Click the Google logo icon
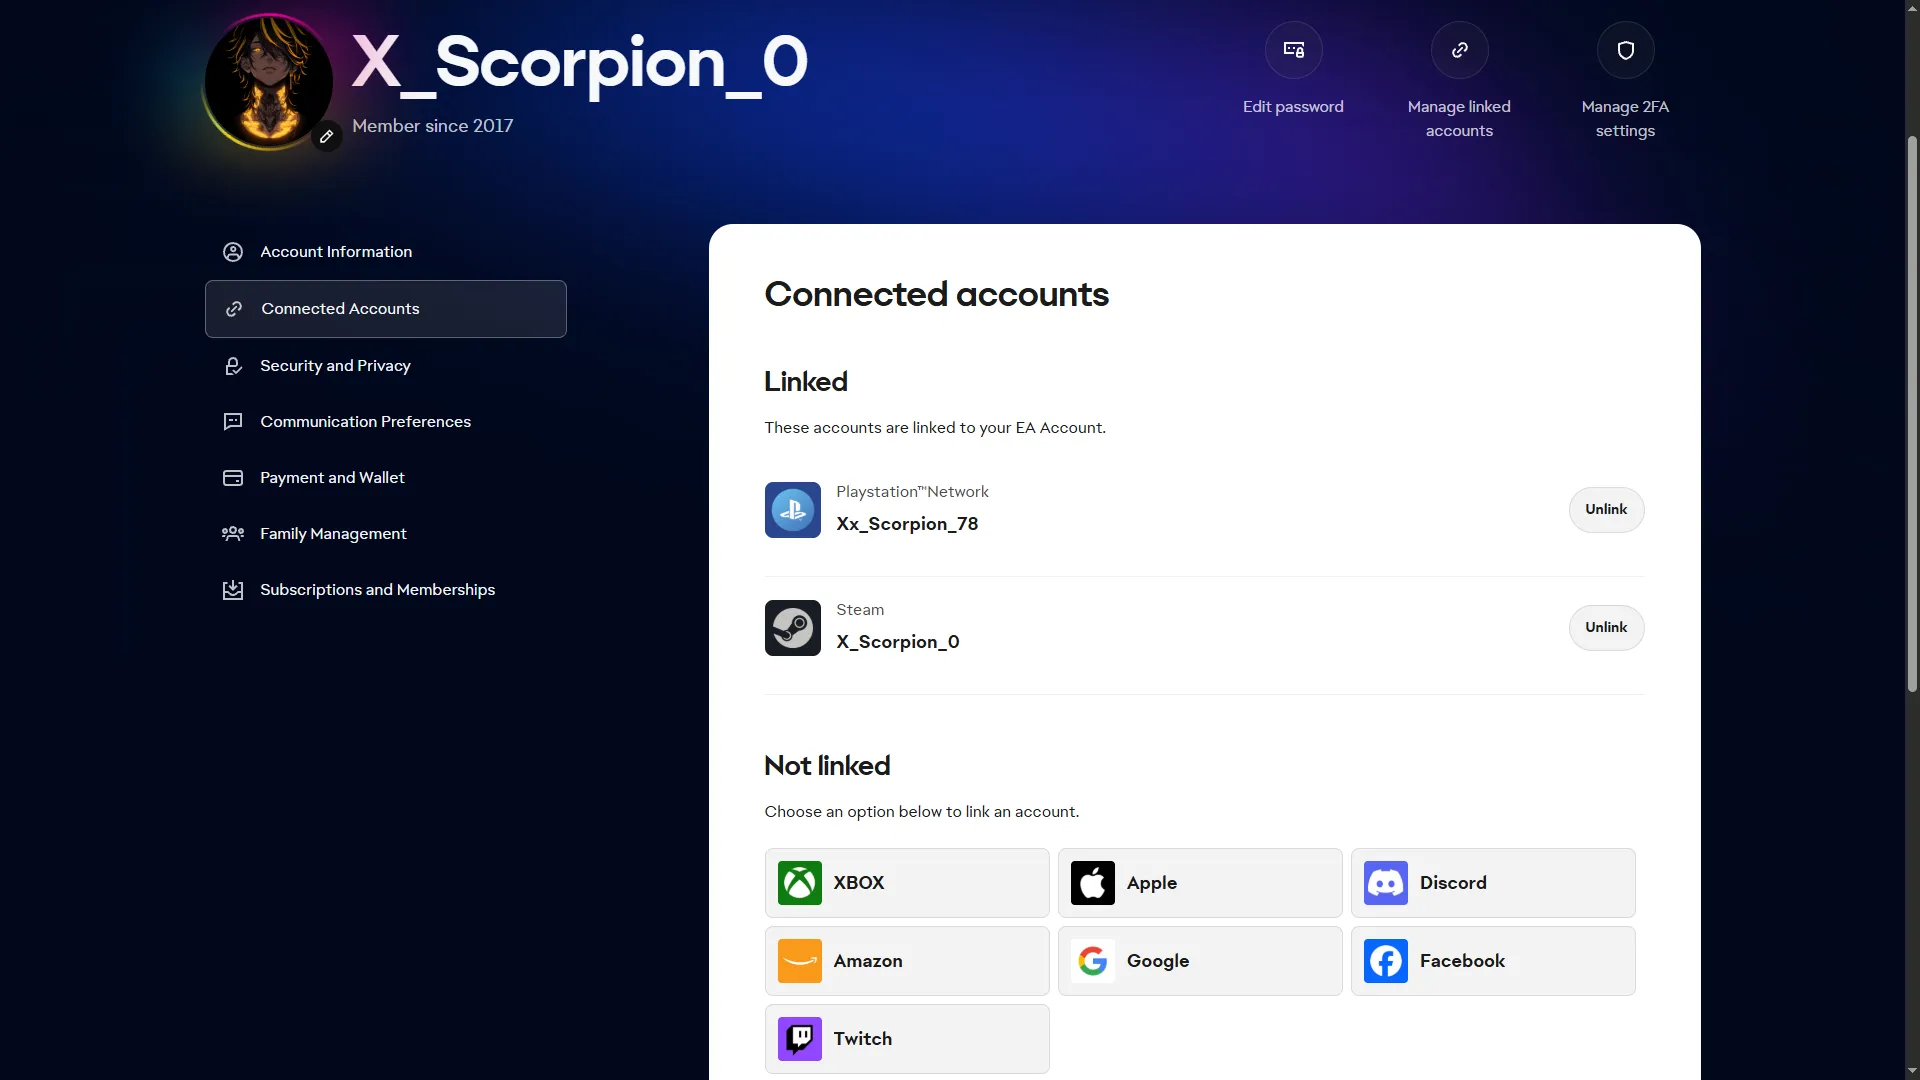This screenshot has width=1920, height=1080. click(x=1093, y=961)
